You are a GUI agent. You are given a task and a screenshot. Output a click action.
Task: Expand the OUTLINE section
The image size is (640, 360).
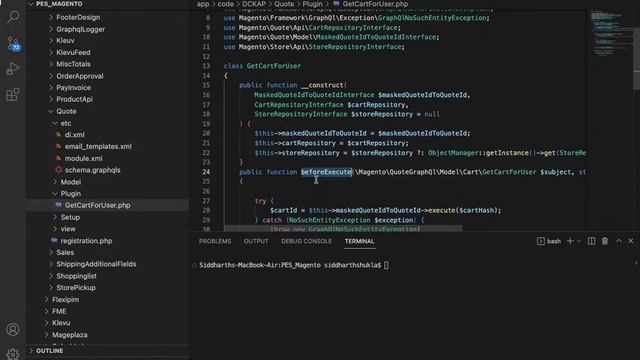(49, 351)
